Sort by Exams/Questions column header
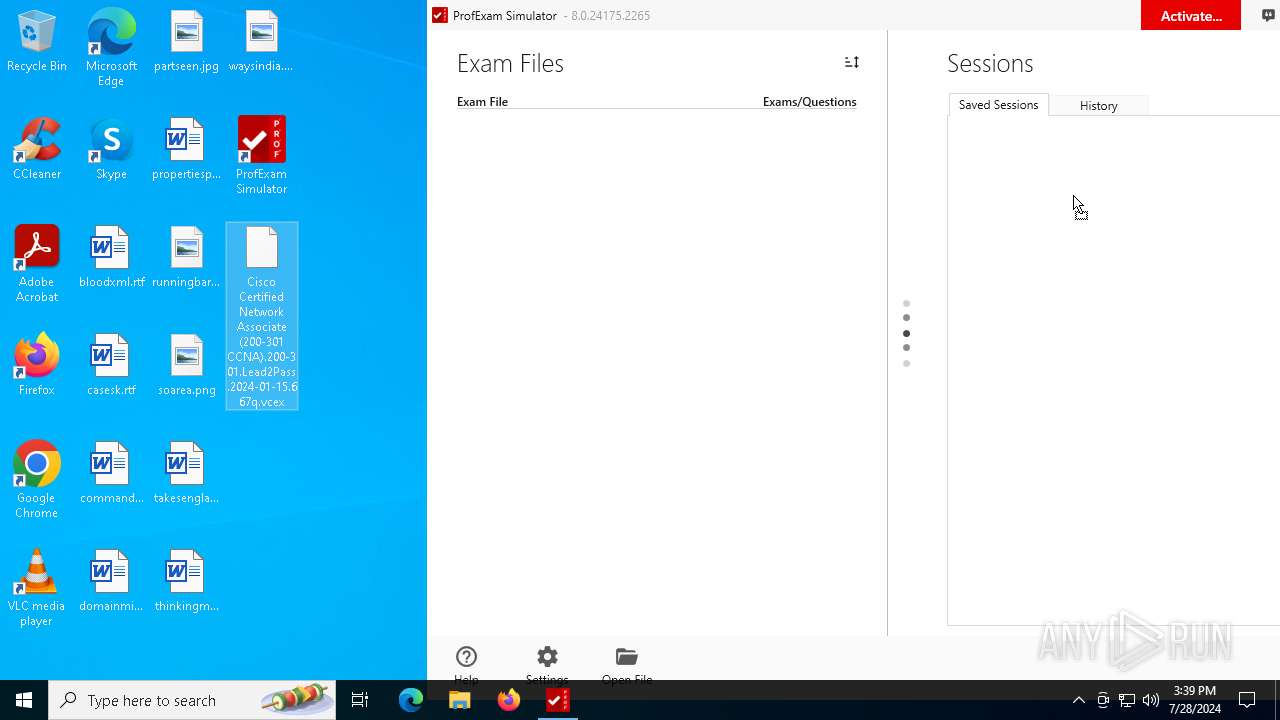Image resolution: width=1280 pixels, height=720 pixels. [x=809, y=102]
